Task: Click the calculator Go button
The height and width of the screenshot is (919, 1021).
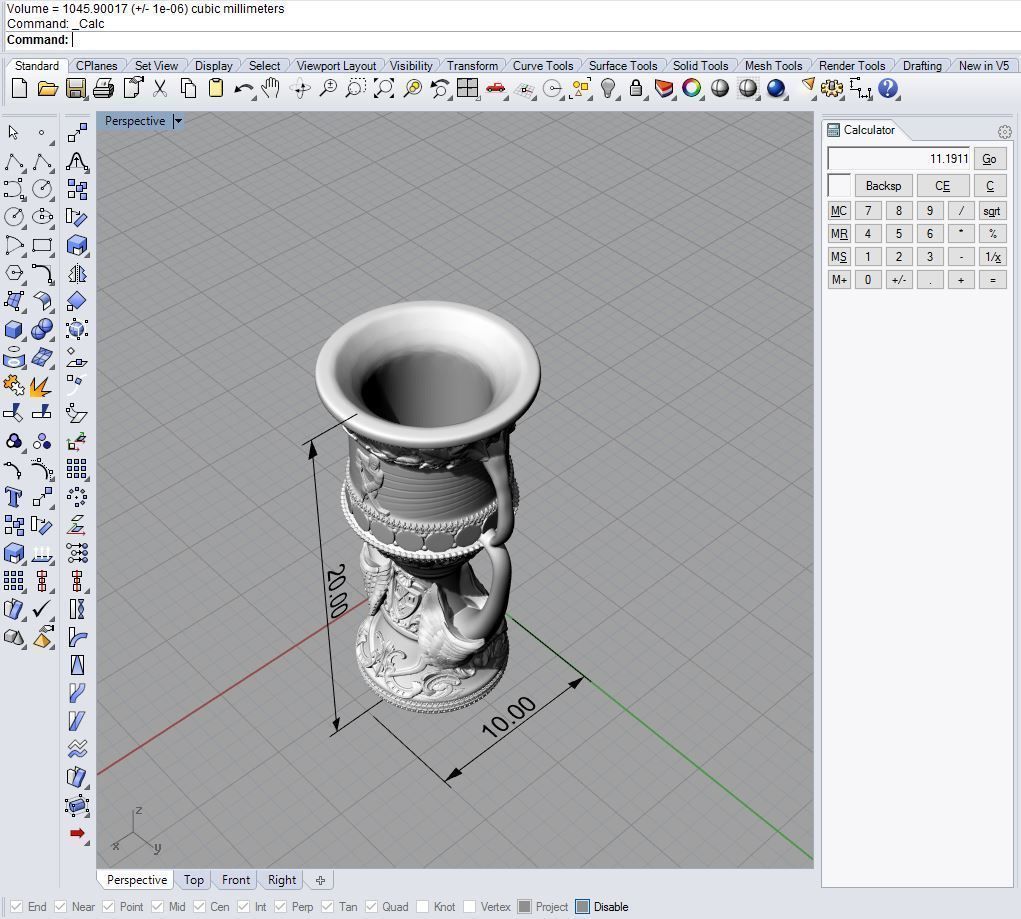Action: [989, 159]
